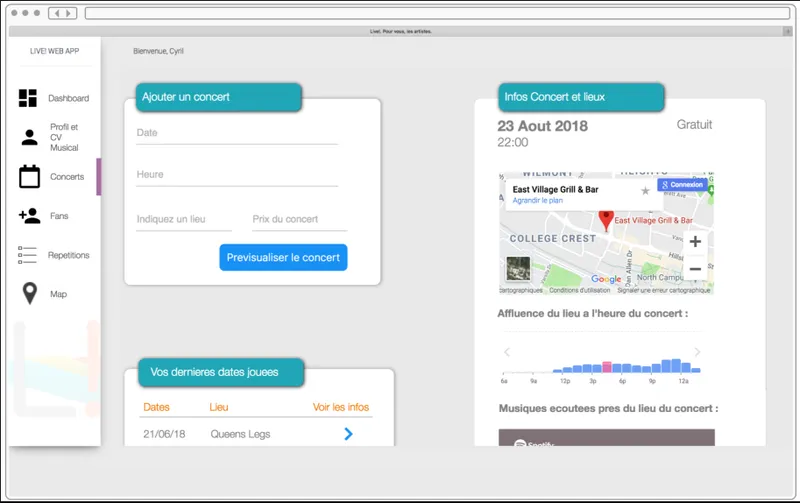This screenshot has height=503, width=800.
Task: Click the Lieu column header
Action: pos(218,407)
